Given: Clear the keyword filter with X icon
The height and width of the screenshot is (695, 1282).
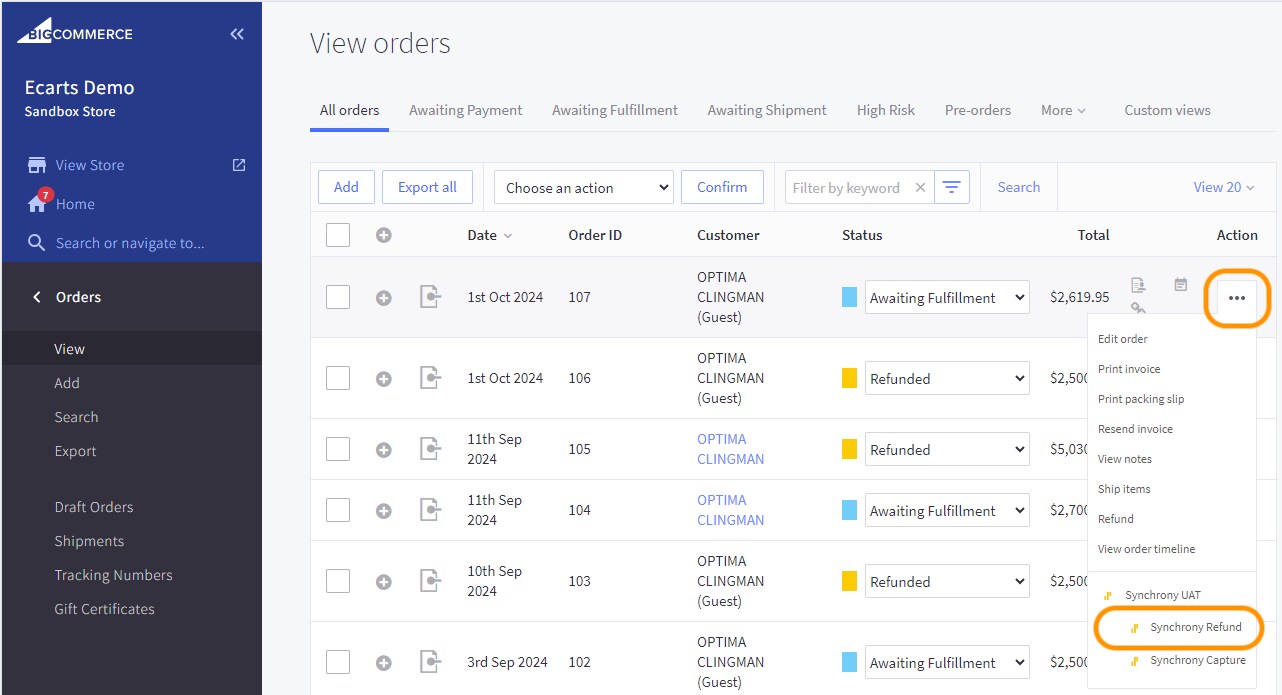Looking at the screenshot, I should tap(920, 188).
